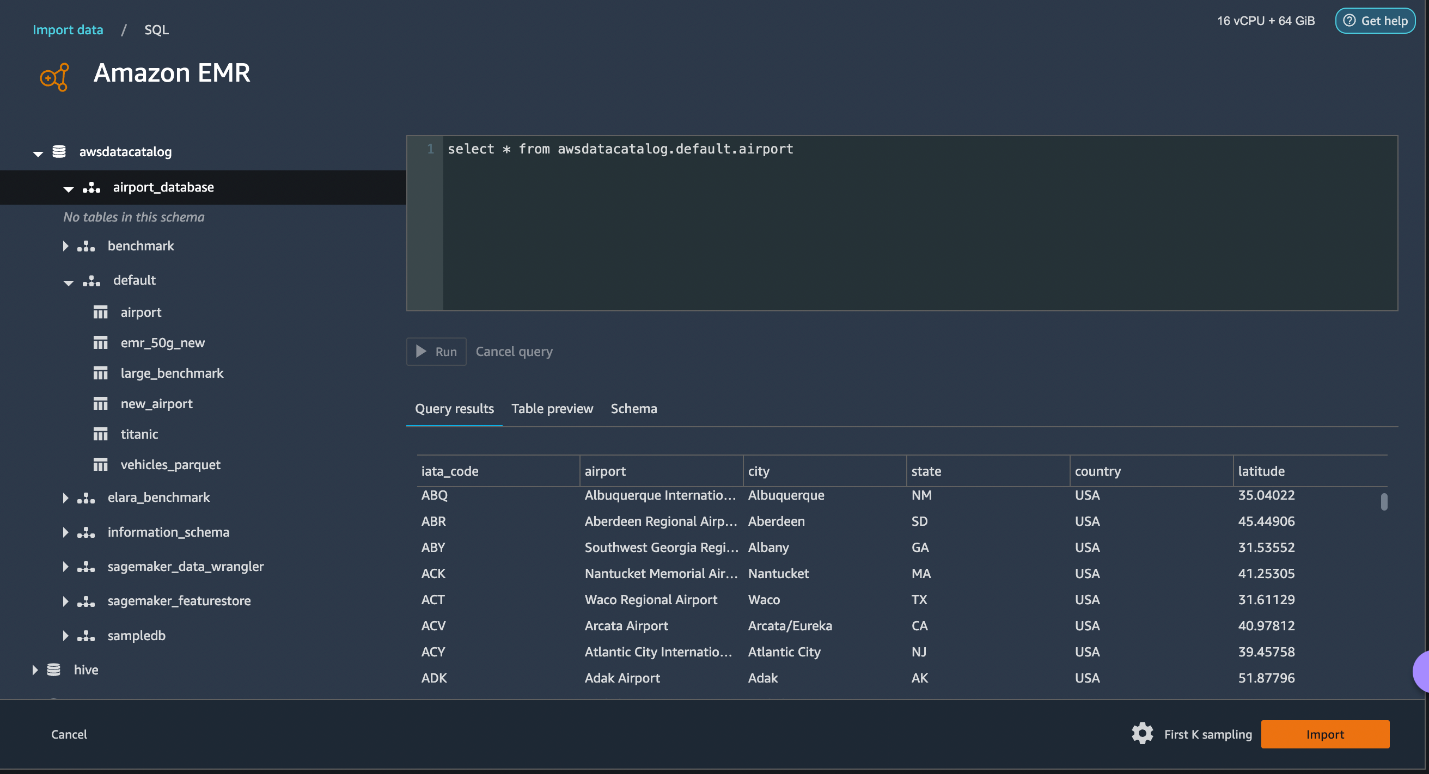Collapse the airport_database schema node
The image size is (1429, 774).
point(69,188)
